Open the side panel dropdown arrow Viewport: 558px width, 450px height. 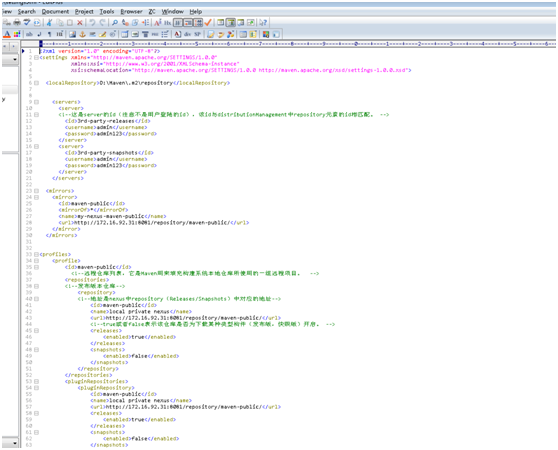click(x=15, y=59)
